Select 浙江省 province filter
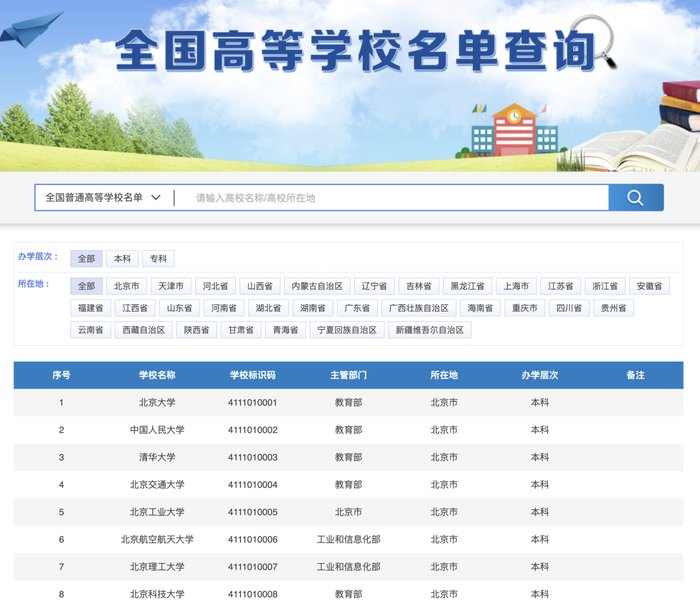Viewport: 700px width, 608px height. [604, 286]
